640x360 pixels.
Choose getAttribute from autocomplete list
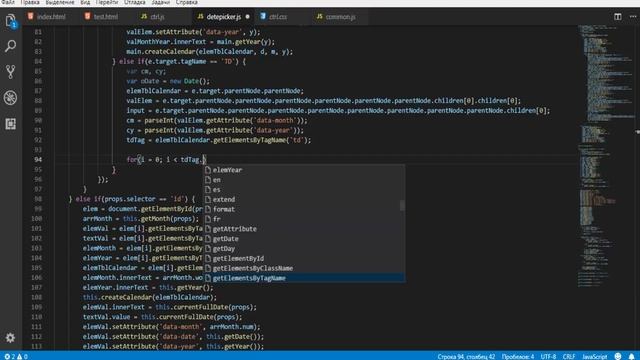coord(304,229)
